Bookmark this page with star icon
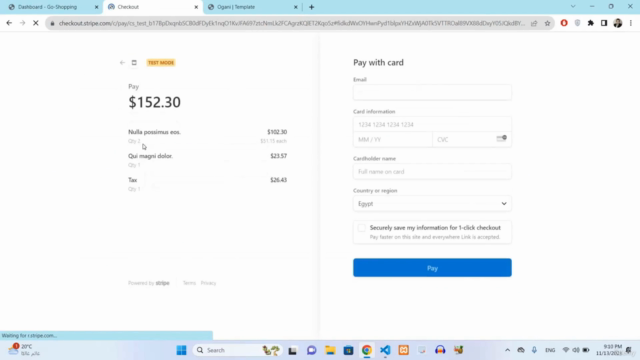 tap(547, 23)
